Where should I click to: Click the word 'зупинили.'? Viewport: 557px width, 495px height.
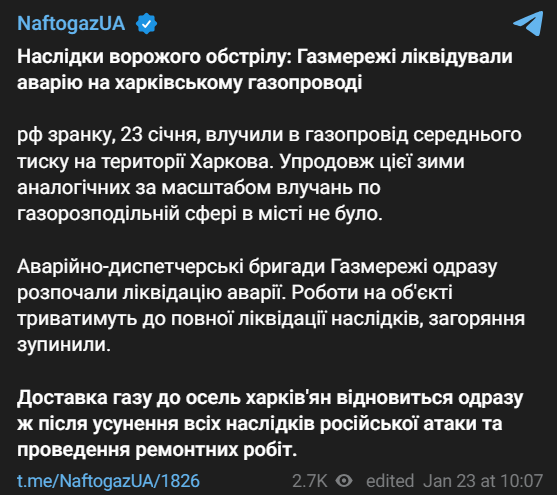click(x=64, y=344)
